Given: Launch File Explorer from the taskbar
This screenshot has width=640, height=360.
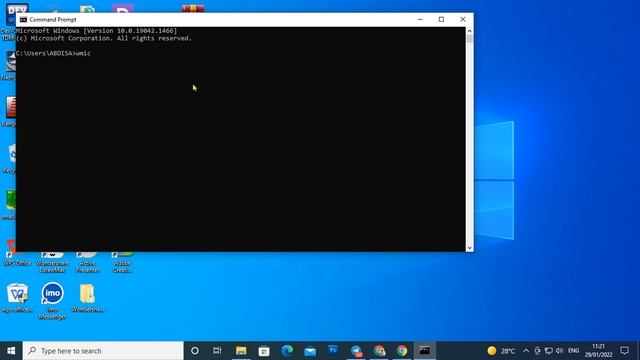Looking at the screenshot, I should 241,351.
